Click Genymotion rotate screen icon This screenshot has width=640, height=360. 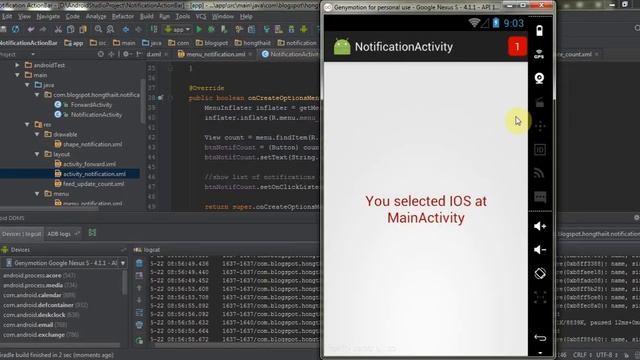[x=540, y=273]
